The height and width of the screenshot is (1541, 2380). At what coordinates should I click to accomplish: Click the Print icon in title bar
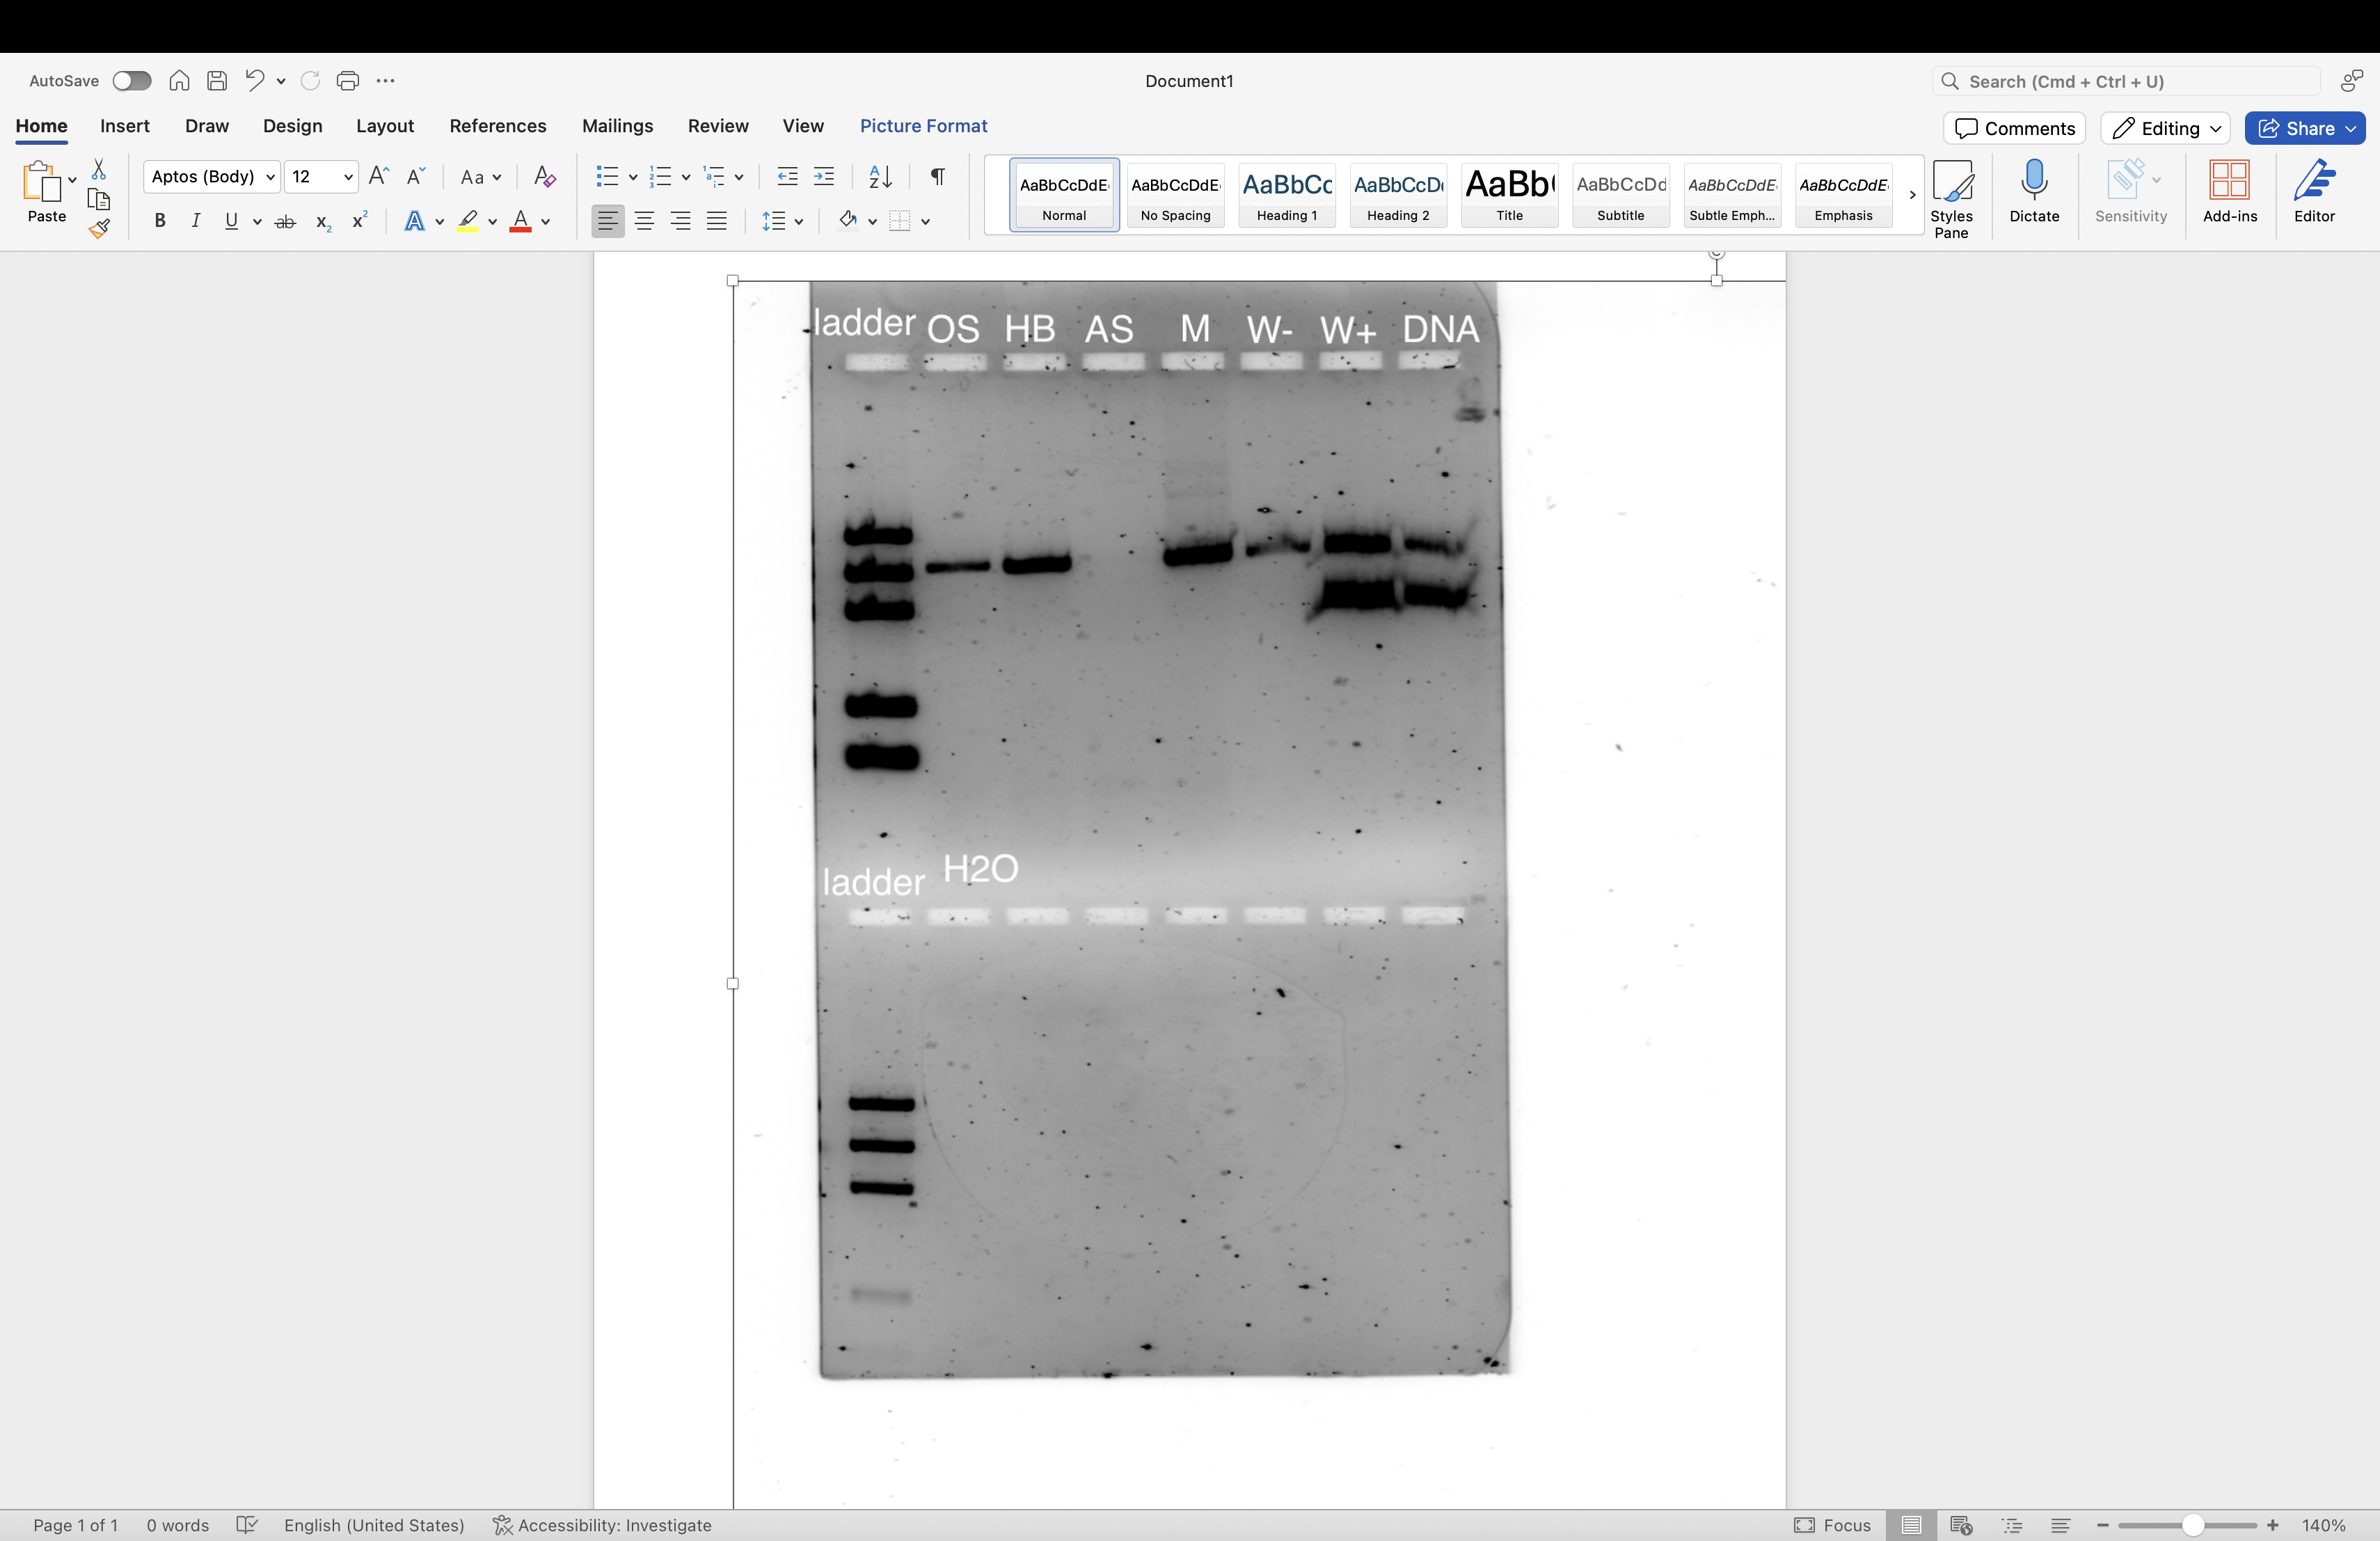[347, 81]
